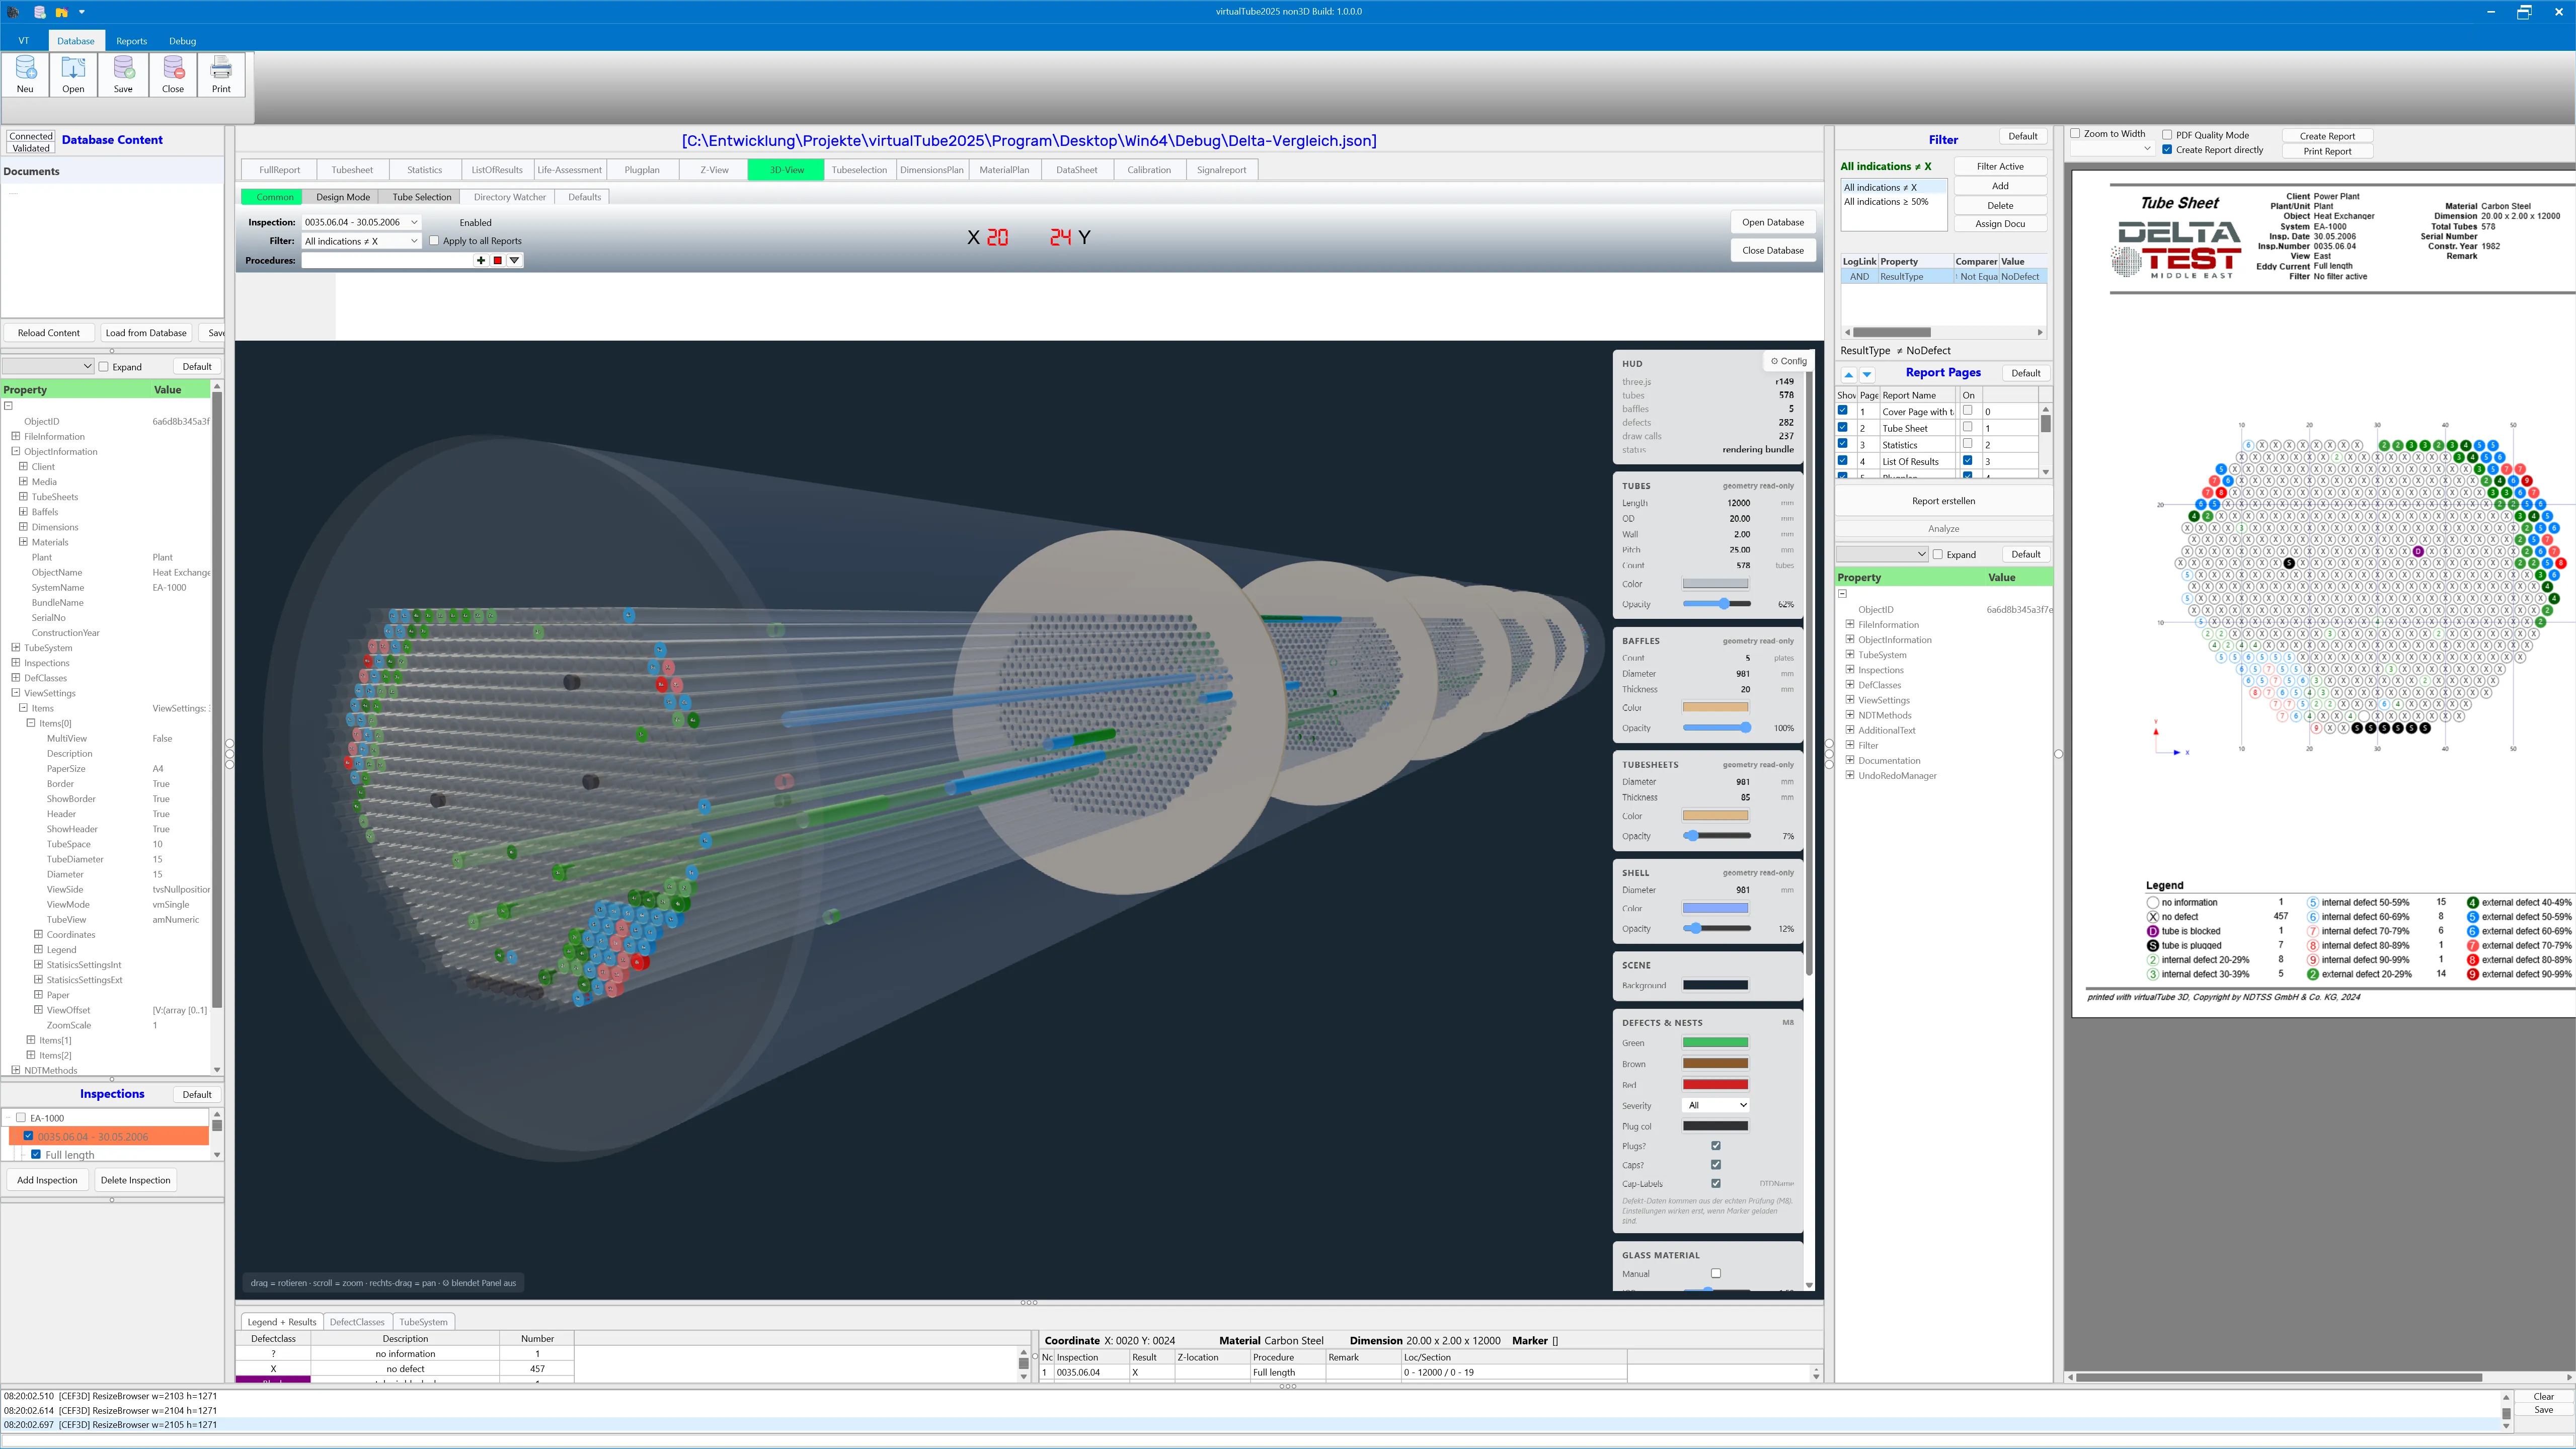The height and width of the screenshot is (1449, 2576).
Task: Open the Severity dropdown set to All
Action: (x=1717, y=1105)
